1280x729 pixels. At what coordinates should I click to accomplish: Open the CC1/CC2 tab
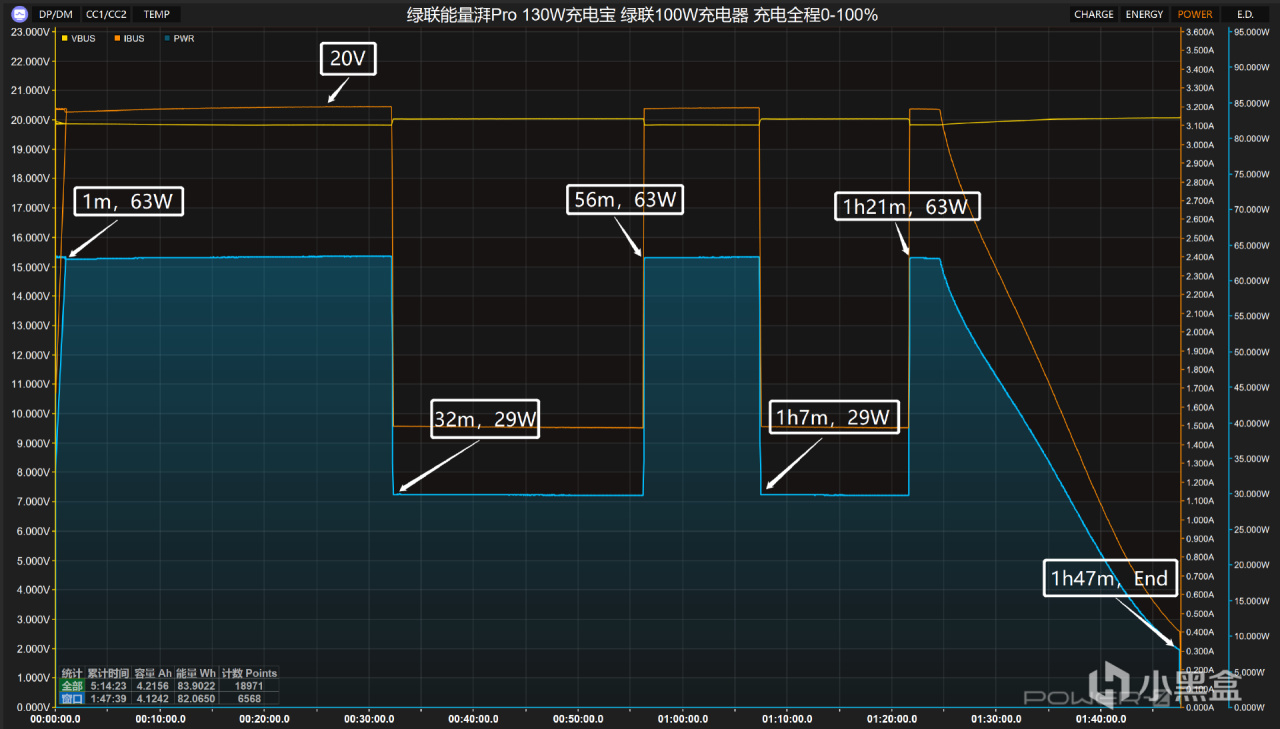(107, 14)
